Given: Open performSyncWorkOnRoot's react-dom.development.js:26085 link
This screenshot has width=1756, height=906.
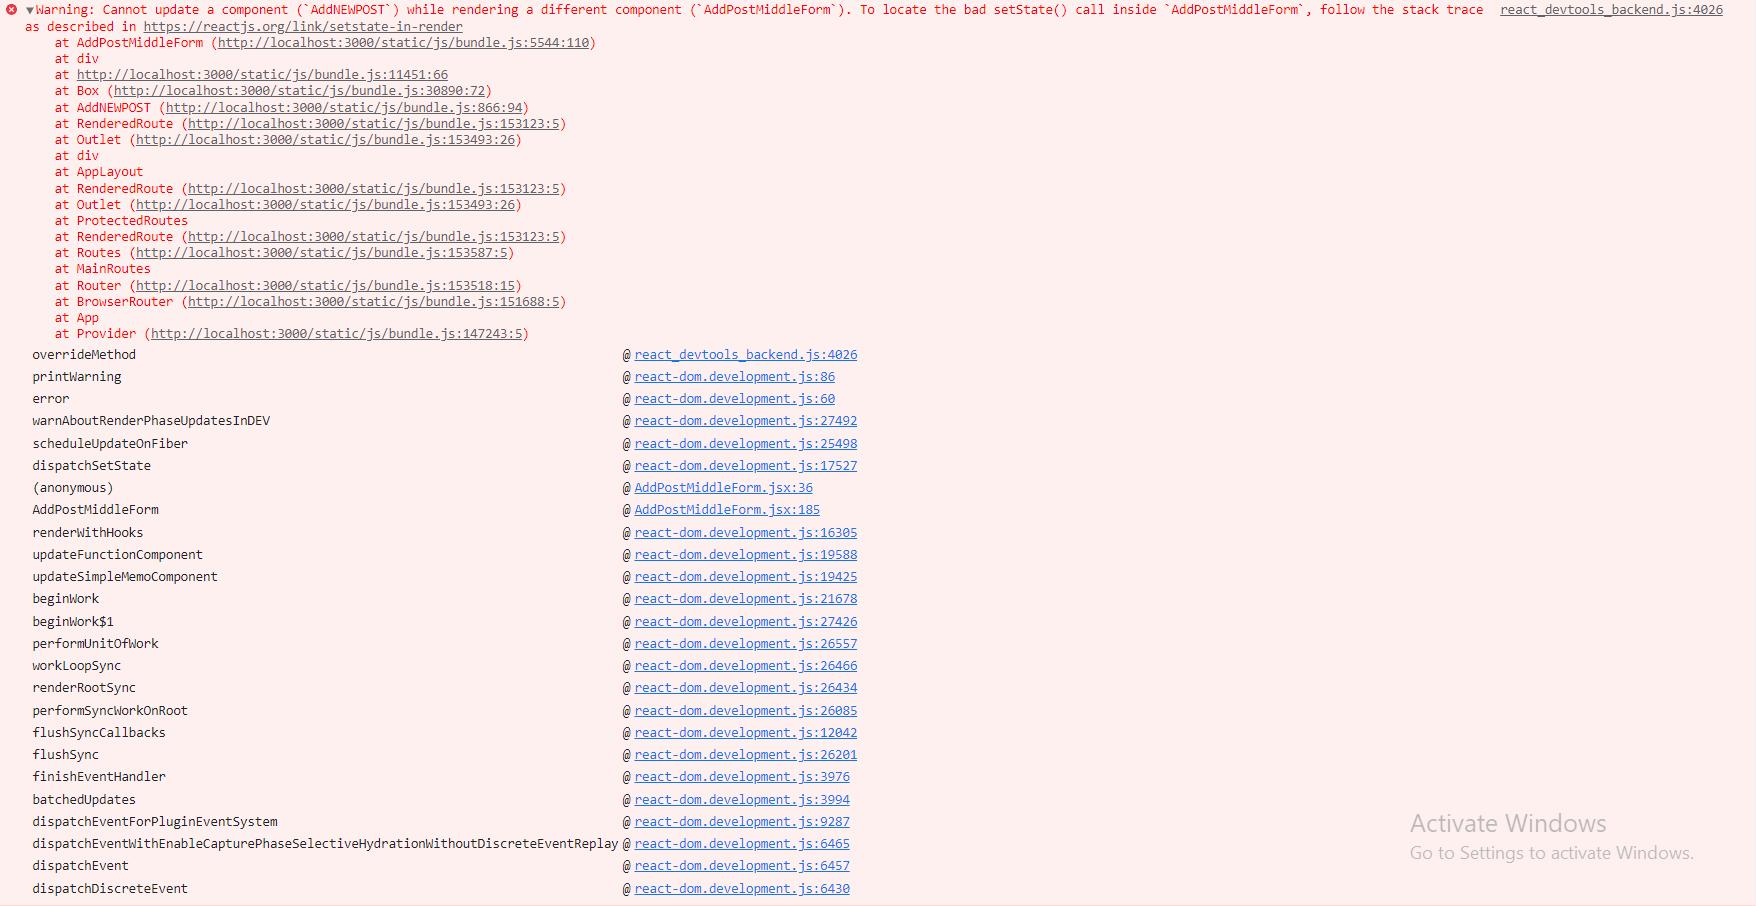Looking at the screenshot, I should tap(746, 711).
